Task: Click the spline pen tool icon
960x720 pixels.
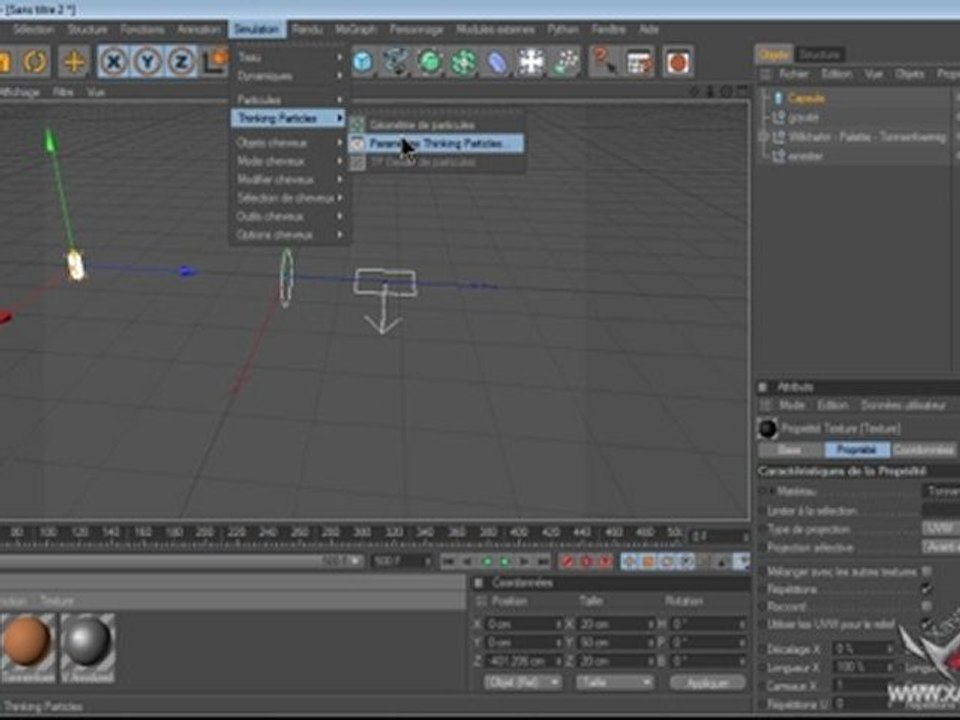Action: tap(396, 62)
